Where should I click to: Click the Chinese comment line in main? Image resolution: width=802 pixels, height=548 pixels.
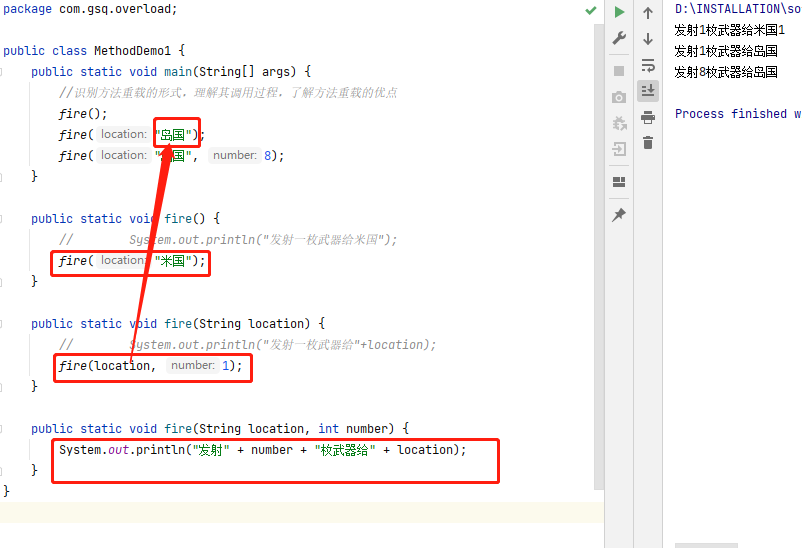coord(228,93)
